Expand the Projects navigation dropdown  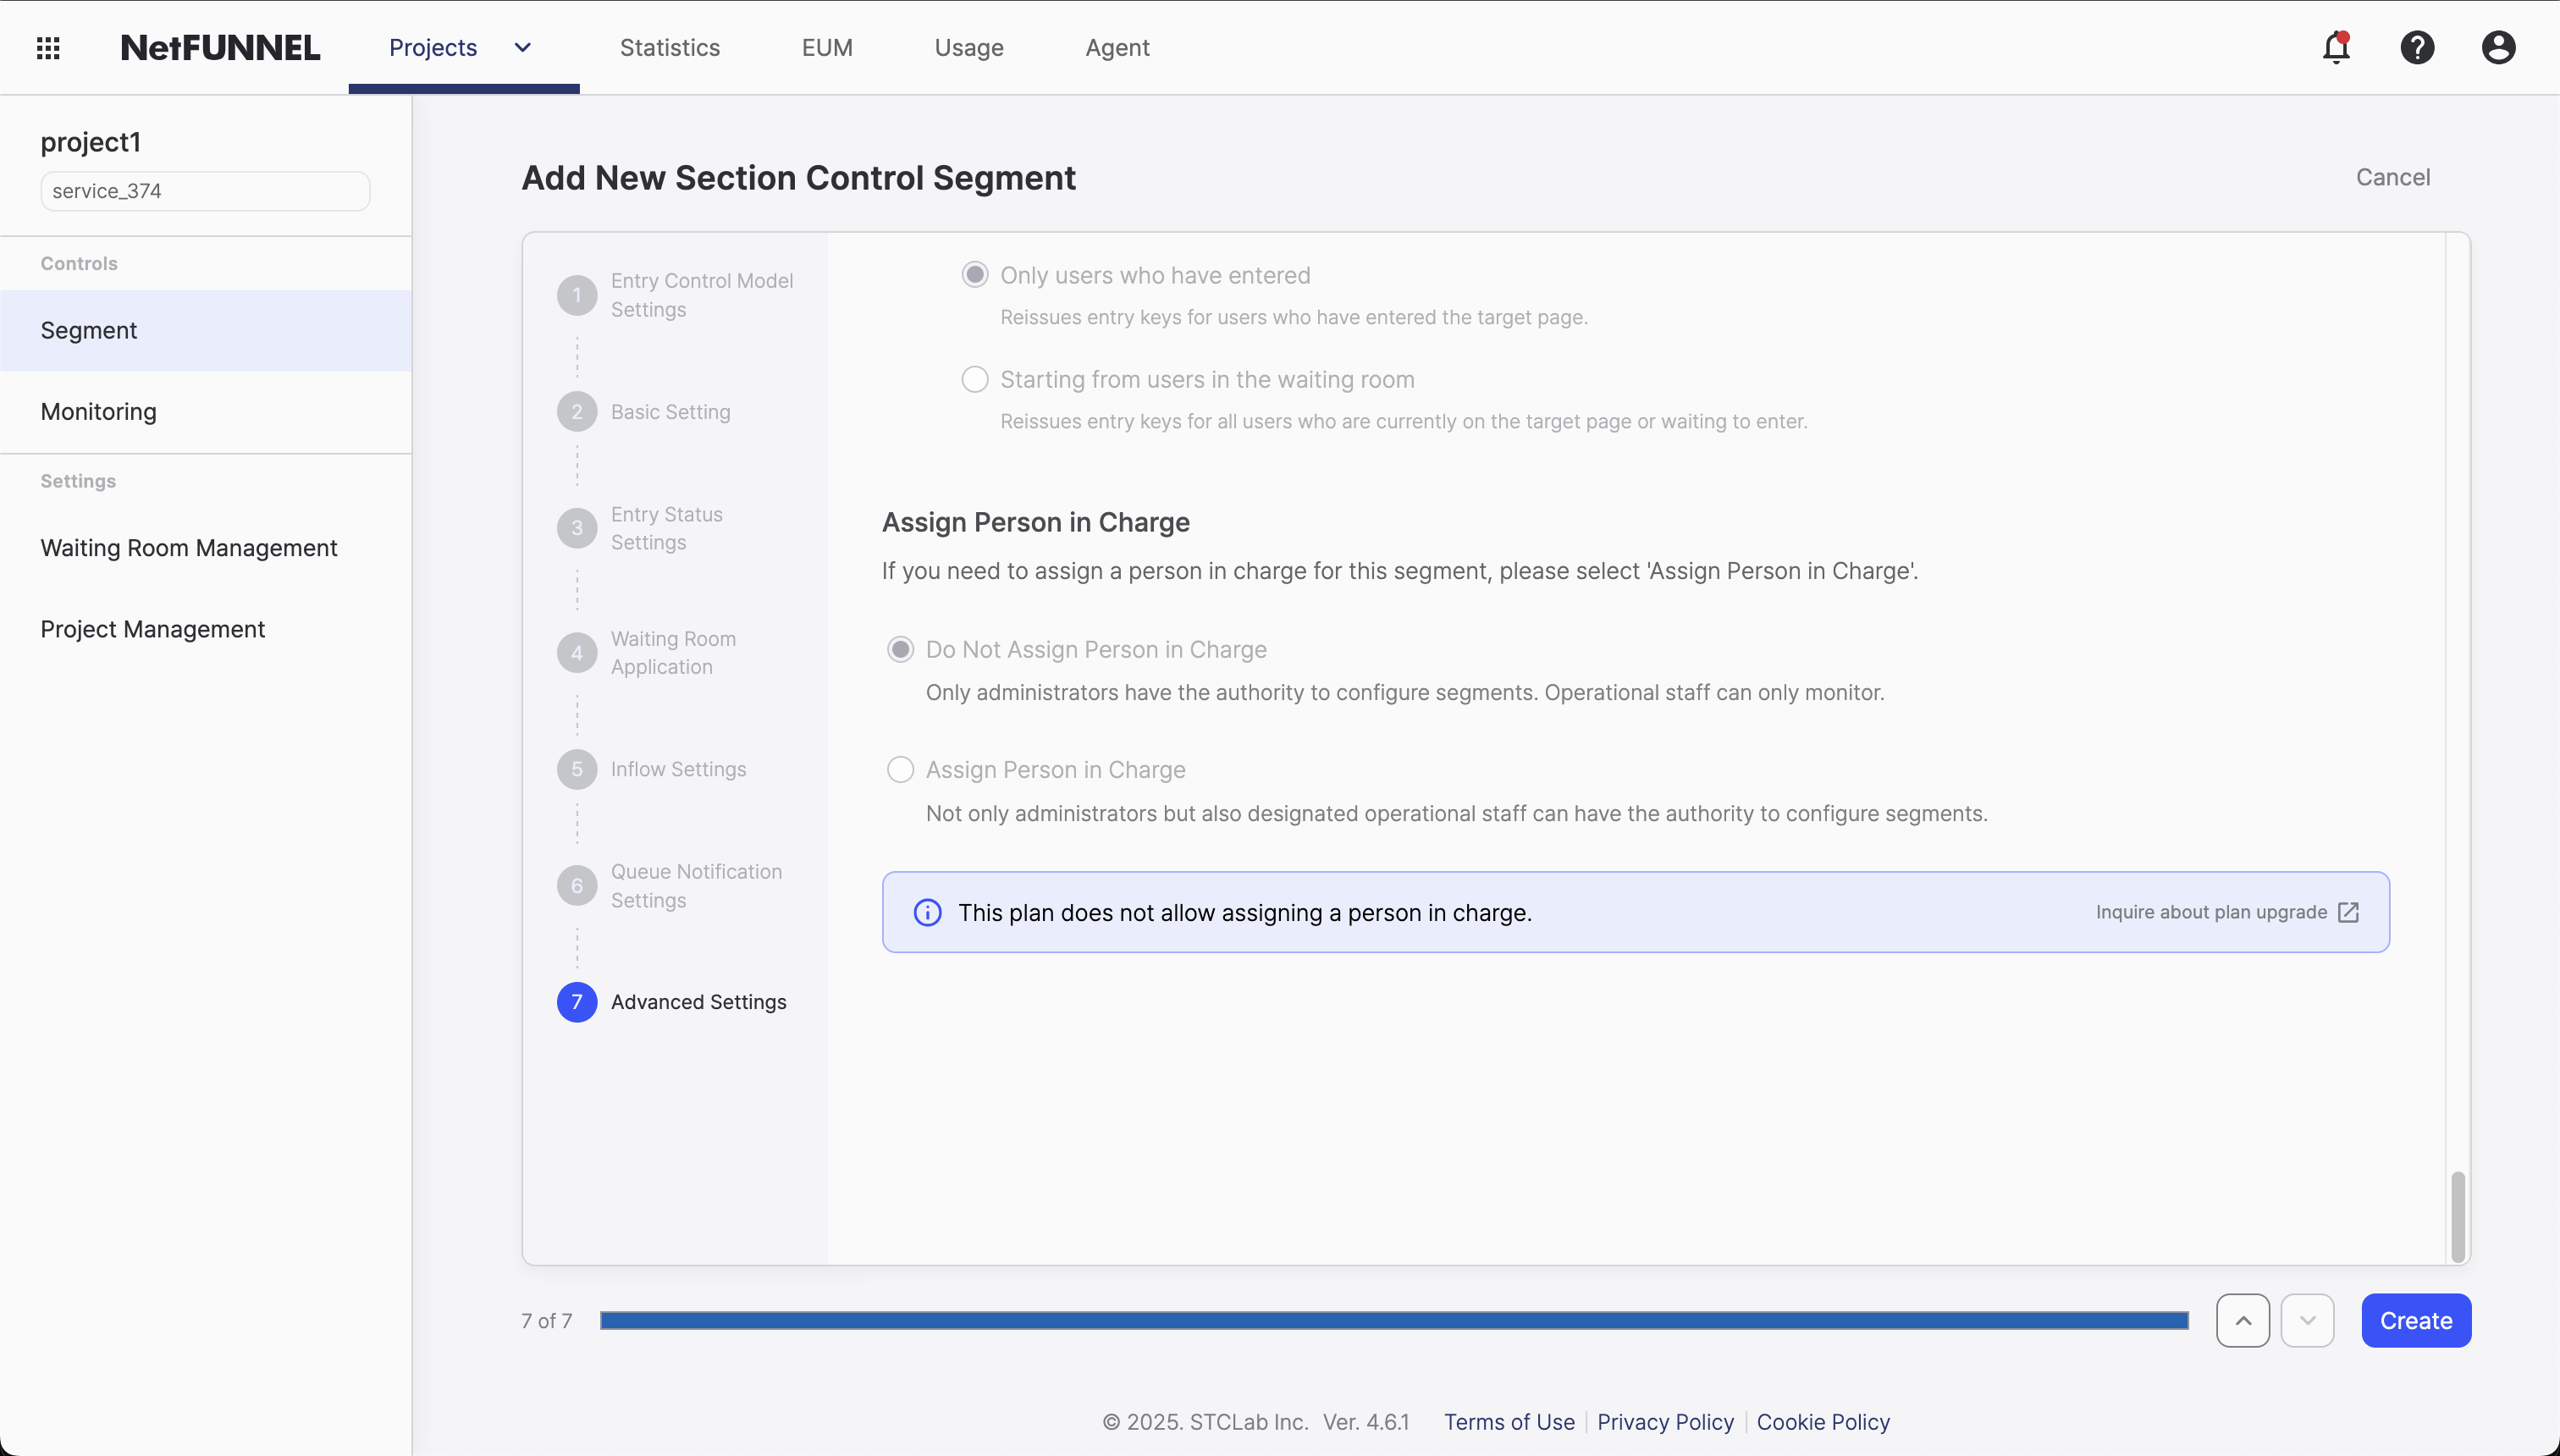522,47
